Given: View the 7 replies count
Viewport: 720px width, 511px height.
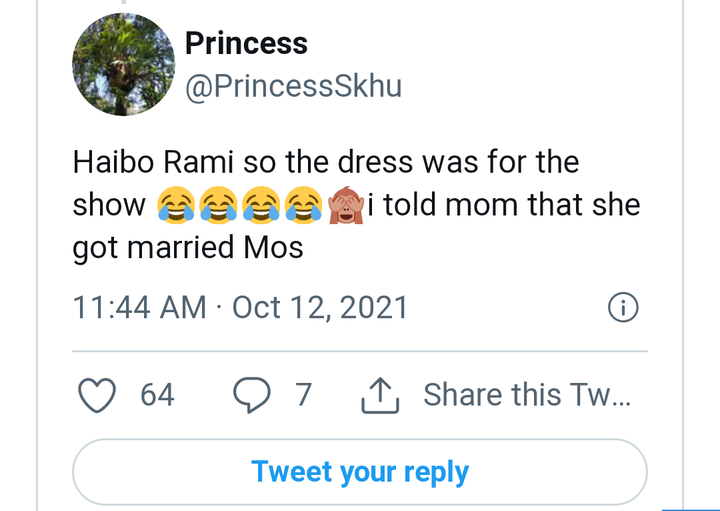Looking at the screenshot, I should pyautogui.click(x=304, y=395).
